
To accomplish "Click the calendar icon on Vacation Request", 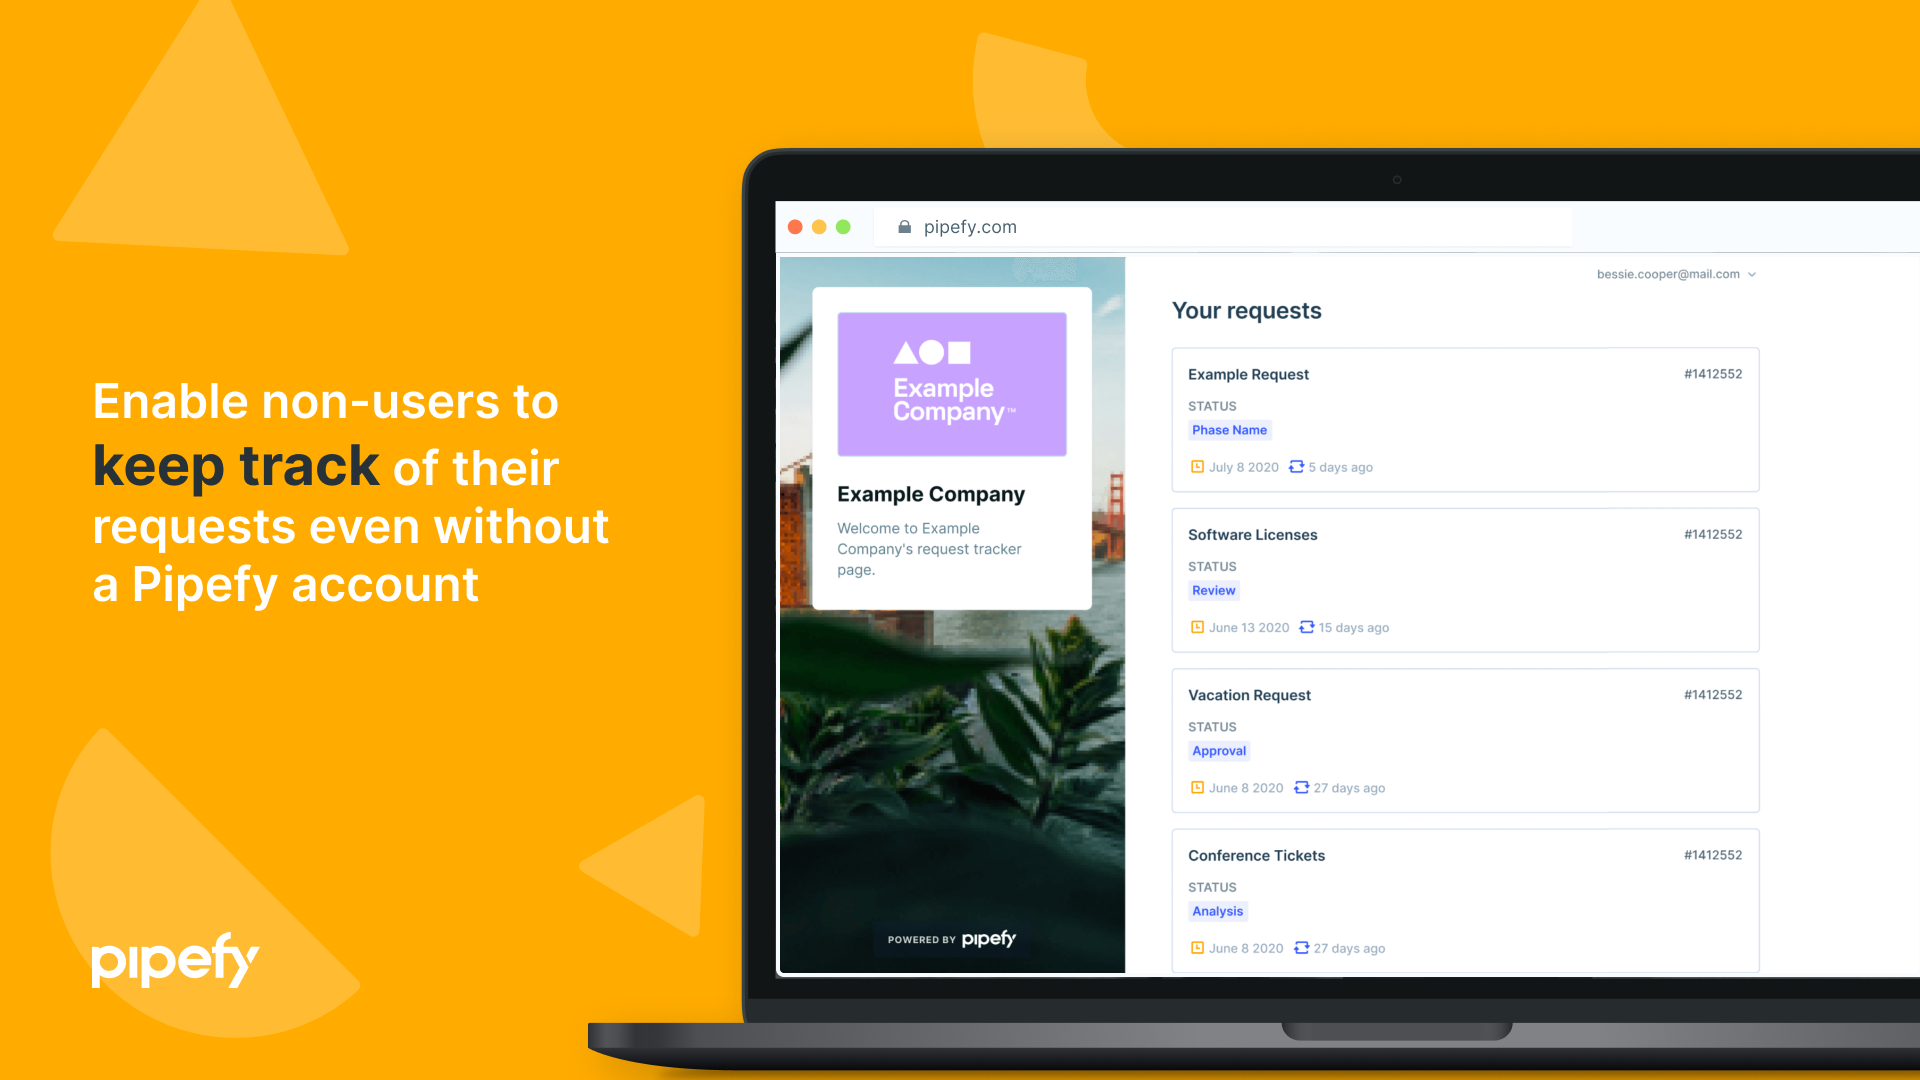I will (x=1196, y=787).
